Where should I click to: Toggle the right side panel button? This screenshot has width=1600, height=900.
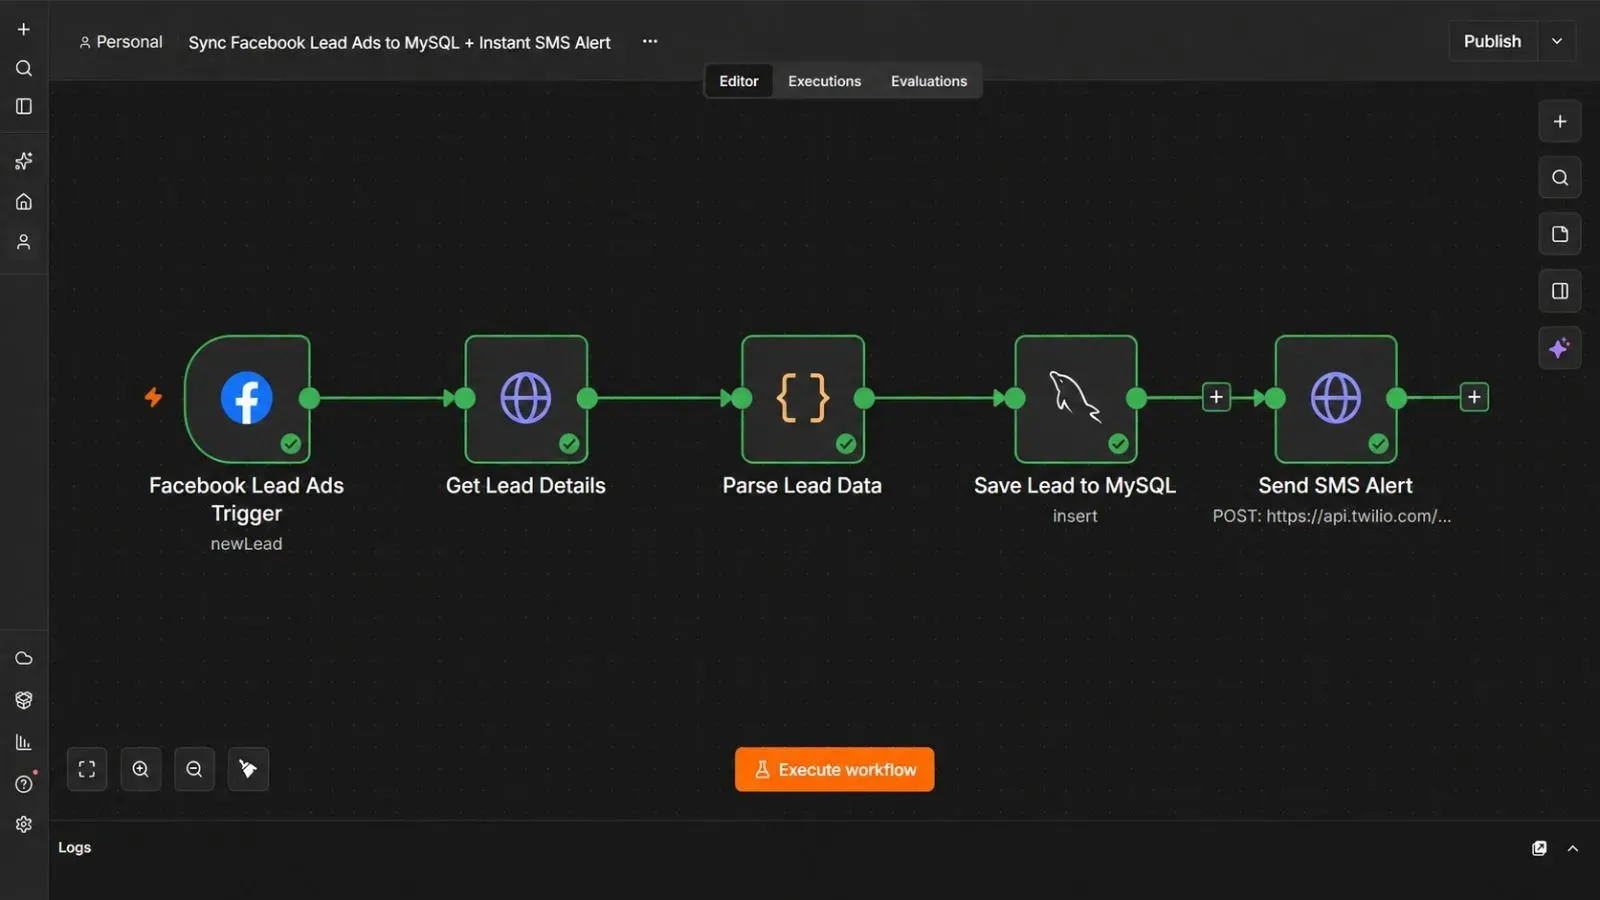click(1560, 291)
